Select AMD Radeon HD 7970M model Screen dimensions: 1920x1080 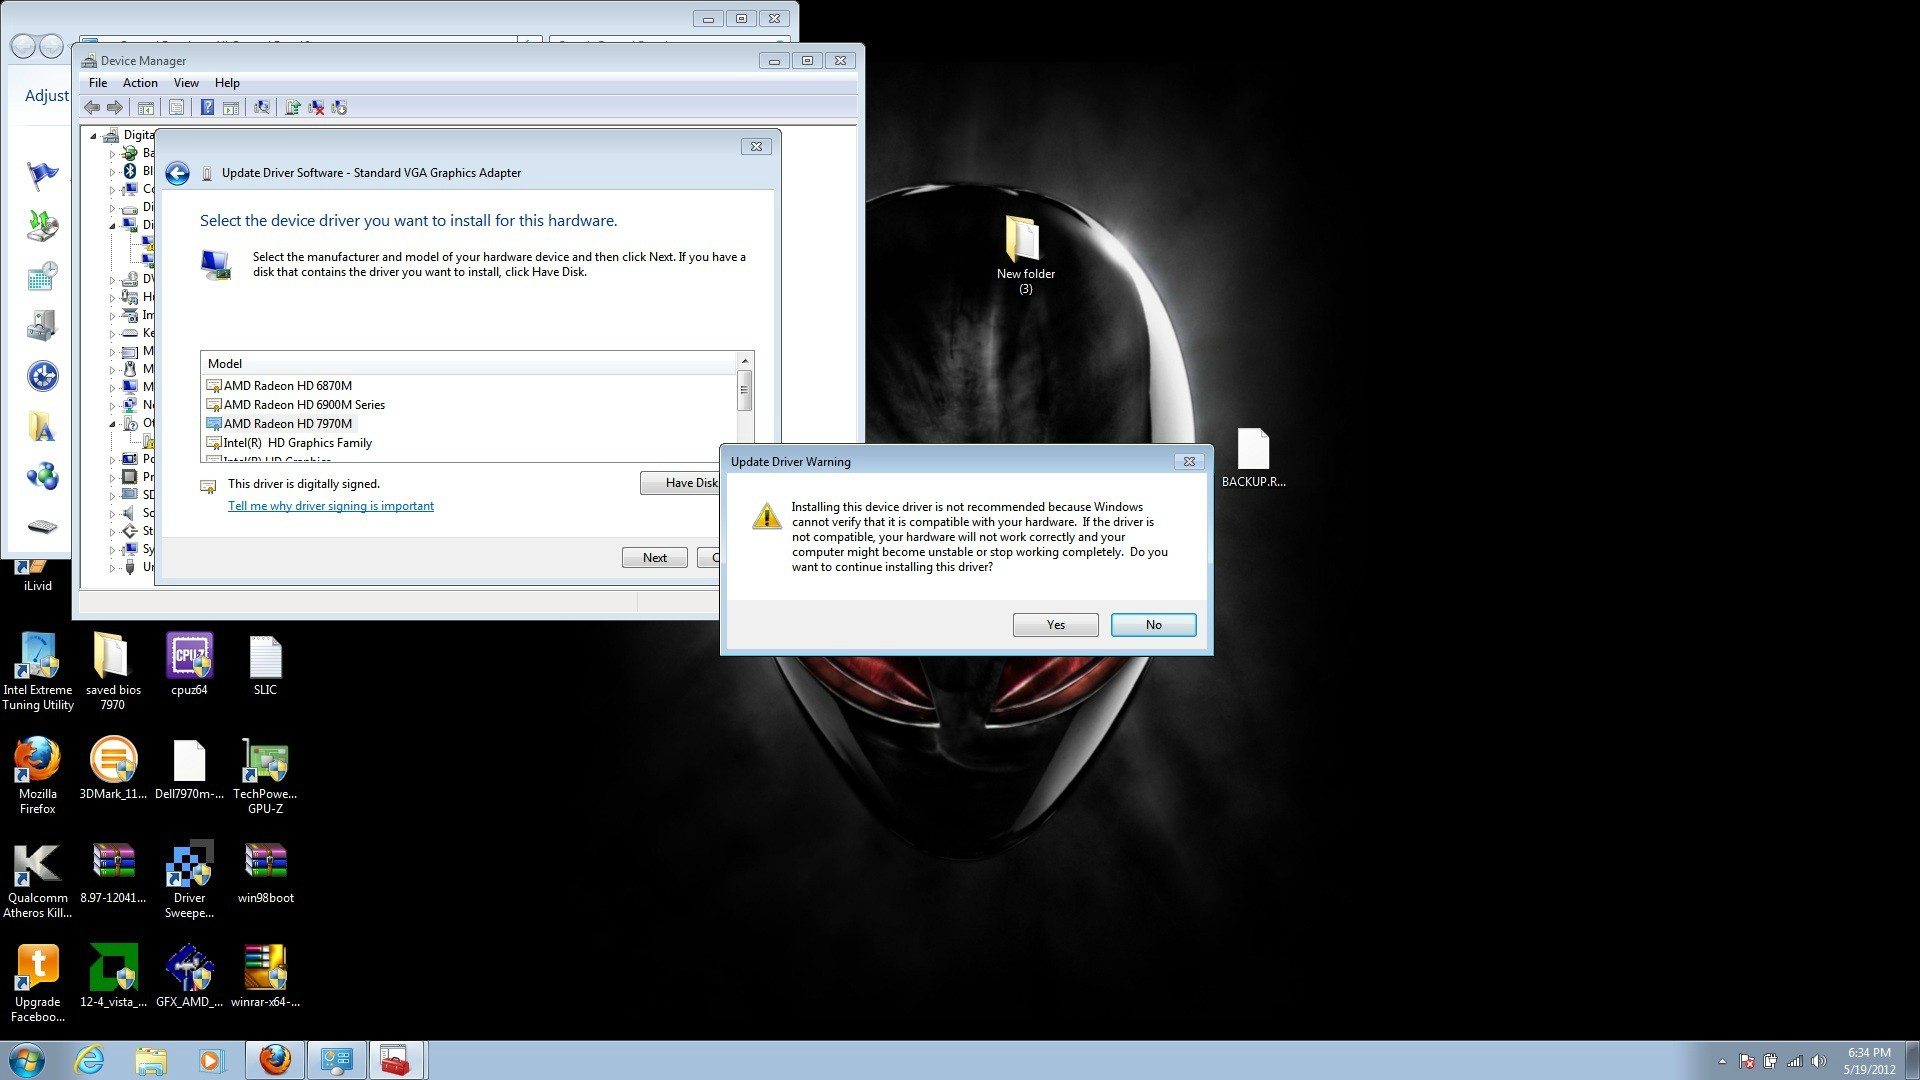click(x=279, y=424)
